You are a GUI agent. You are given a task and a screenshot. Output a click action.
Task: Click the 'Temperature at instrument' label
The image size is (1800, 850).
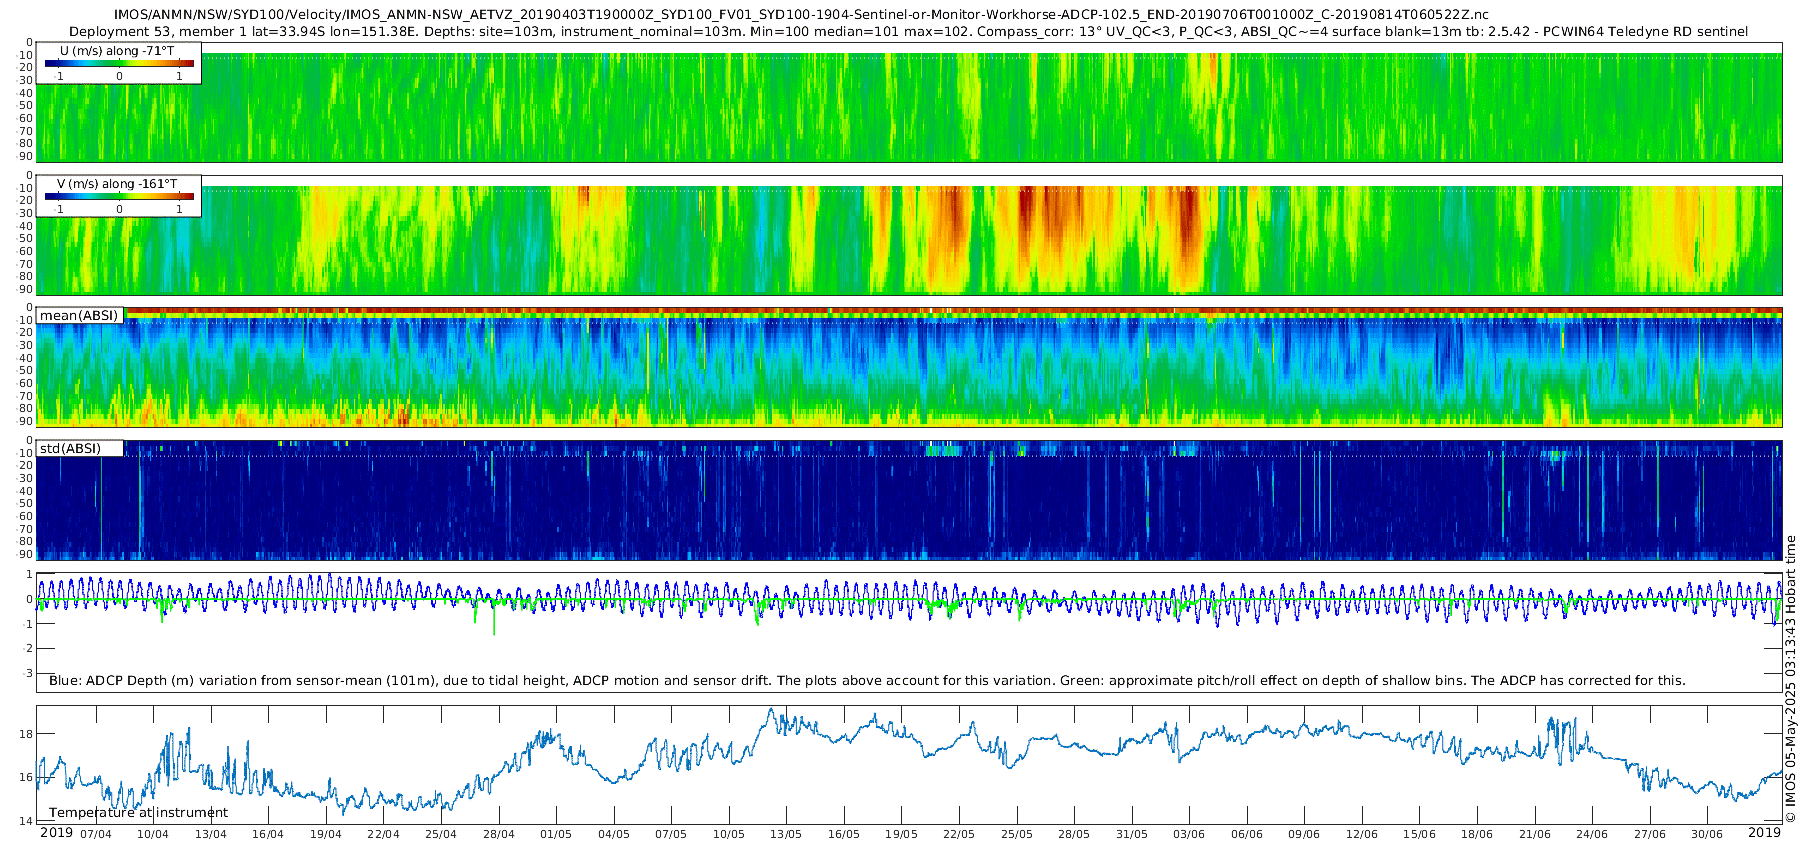pyautogui.click(x=138, y=813)
